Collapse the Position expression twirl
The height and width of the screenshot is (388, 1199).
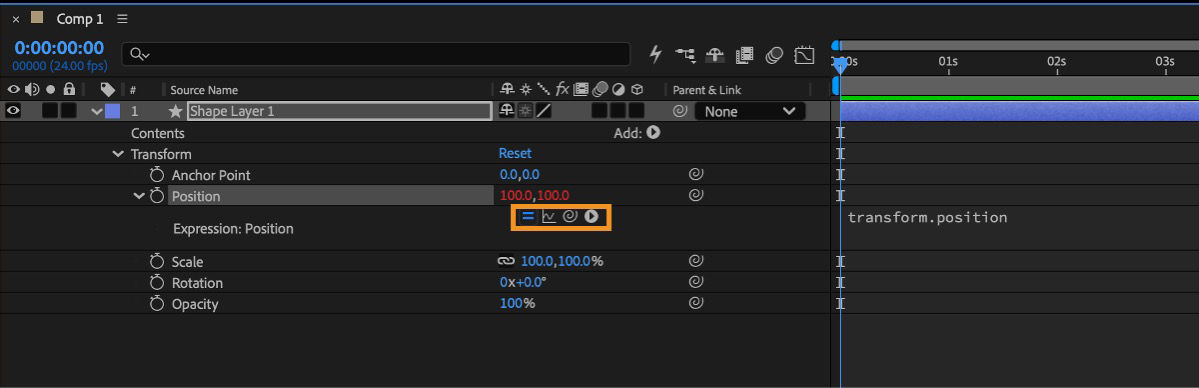(x=139, y=196)
